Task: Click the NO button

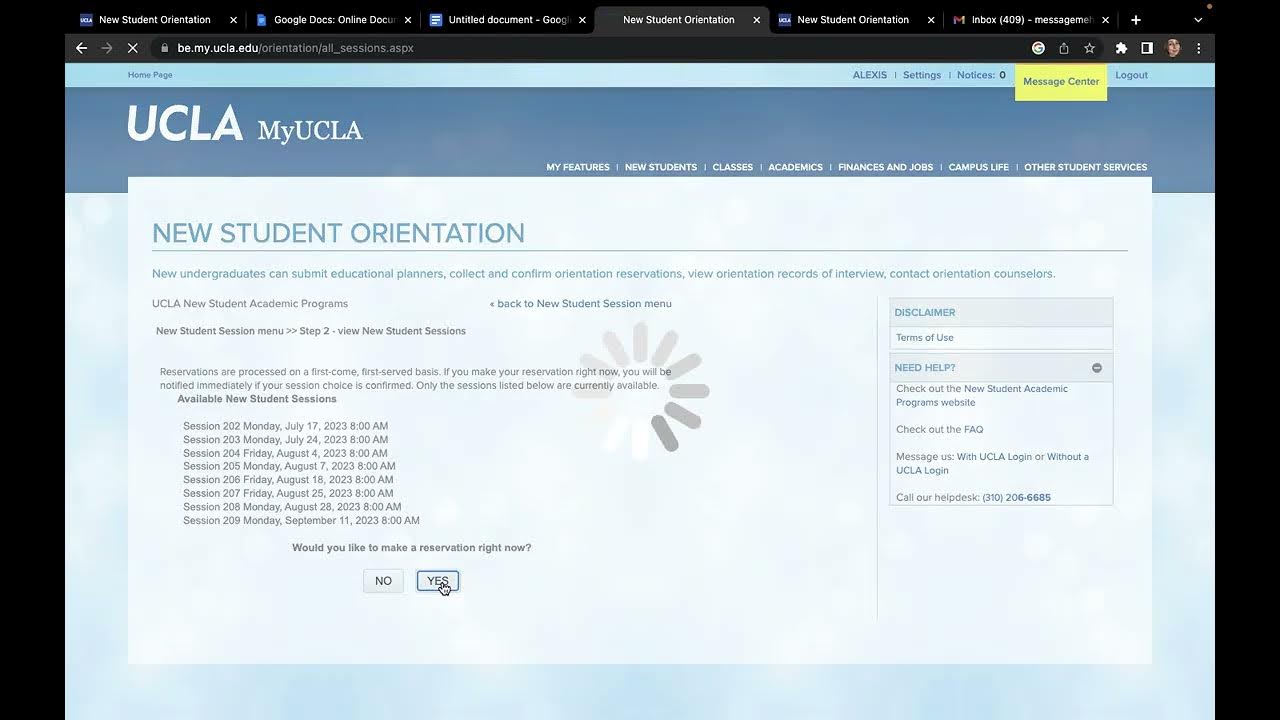Action: coord(383,581)
